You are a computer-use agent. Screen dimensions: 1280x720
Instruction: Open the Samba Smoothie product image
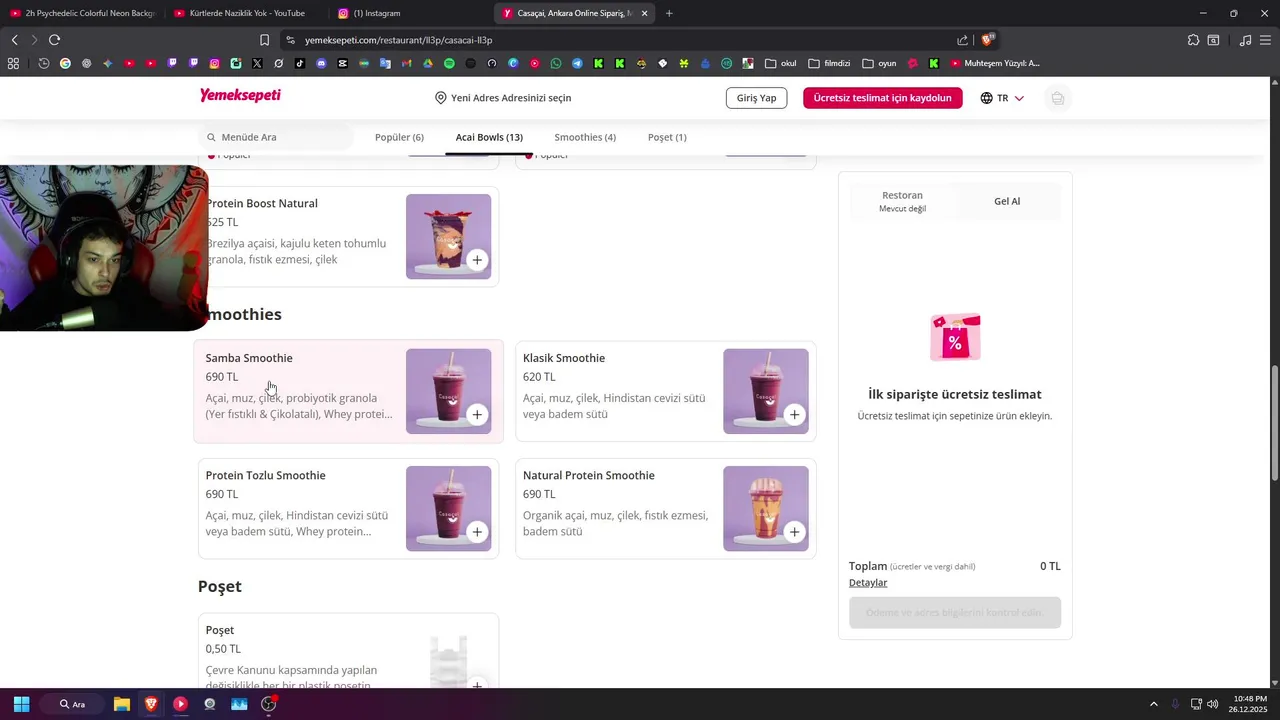(448, 391)
